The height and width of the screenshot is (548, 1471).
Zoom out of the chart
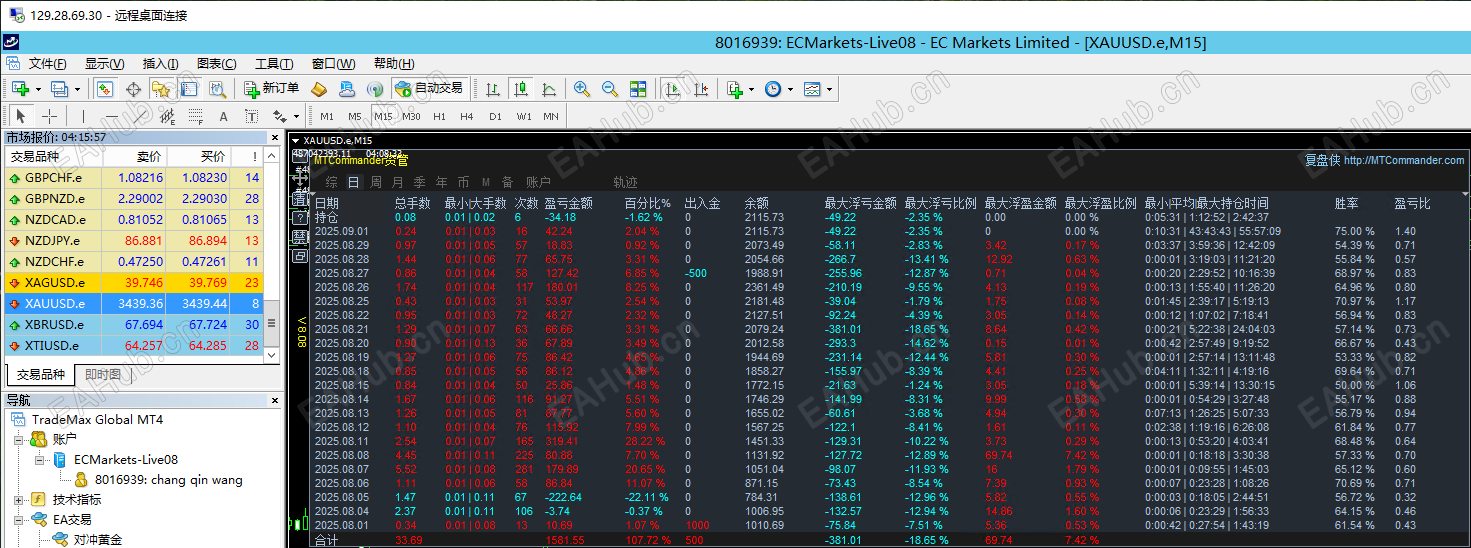pos(609,89)
